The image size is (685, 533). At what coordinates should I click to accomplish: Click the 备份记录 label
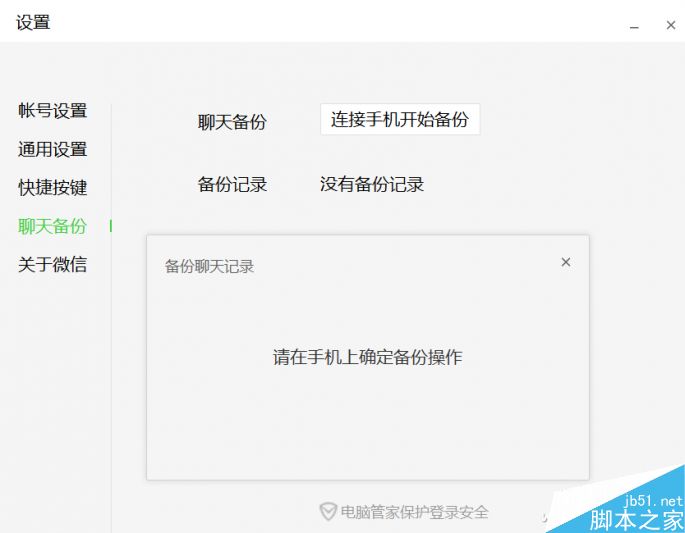pos(232,185)
